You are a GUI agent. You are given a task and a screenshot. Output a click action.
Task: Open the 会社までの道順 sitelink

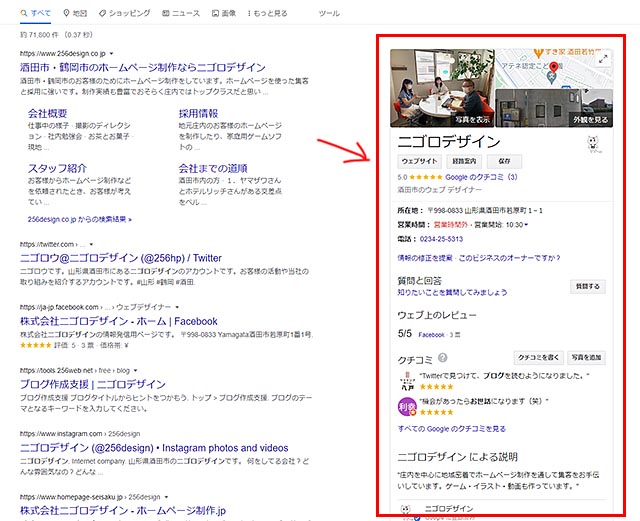[213, 168]
